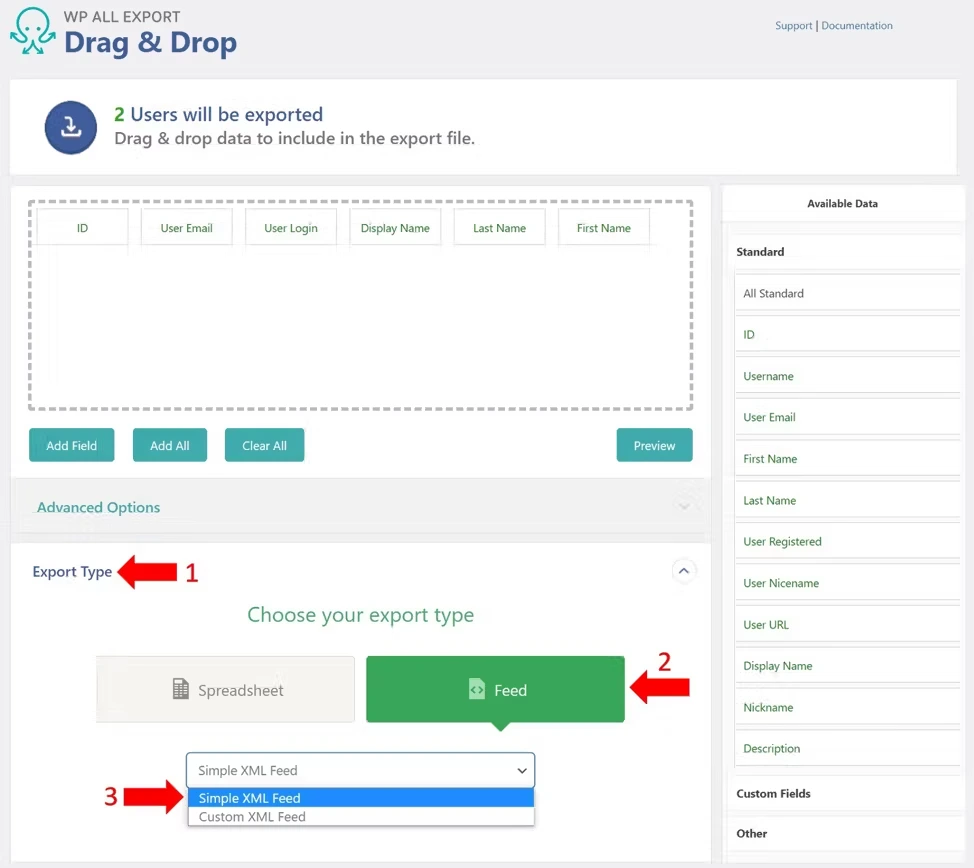Screen dimensions: 974x868
Task: Click the User Email field in drop area
Action: pyautogui.click(x=186, y=228)
